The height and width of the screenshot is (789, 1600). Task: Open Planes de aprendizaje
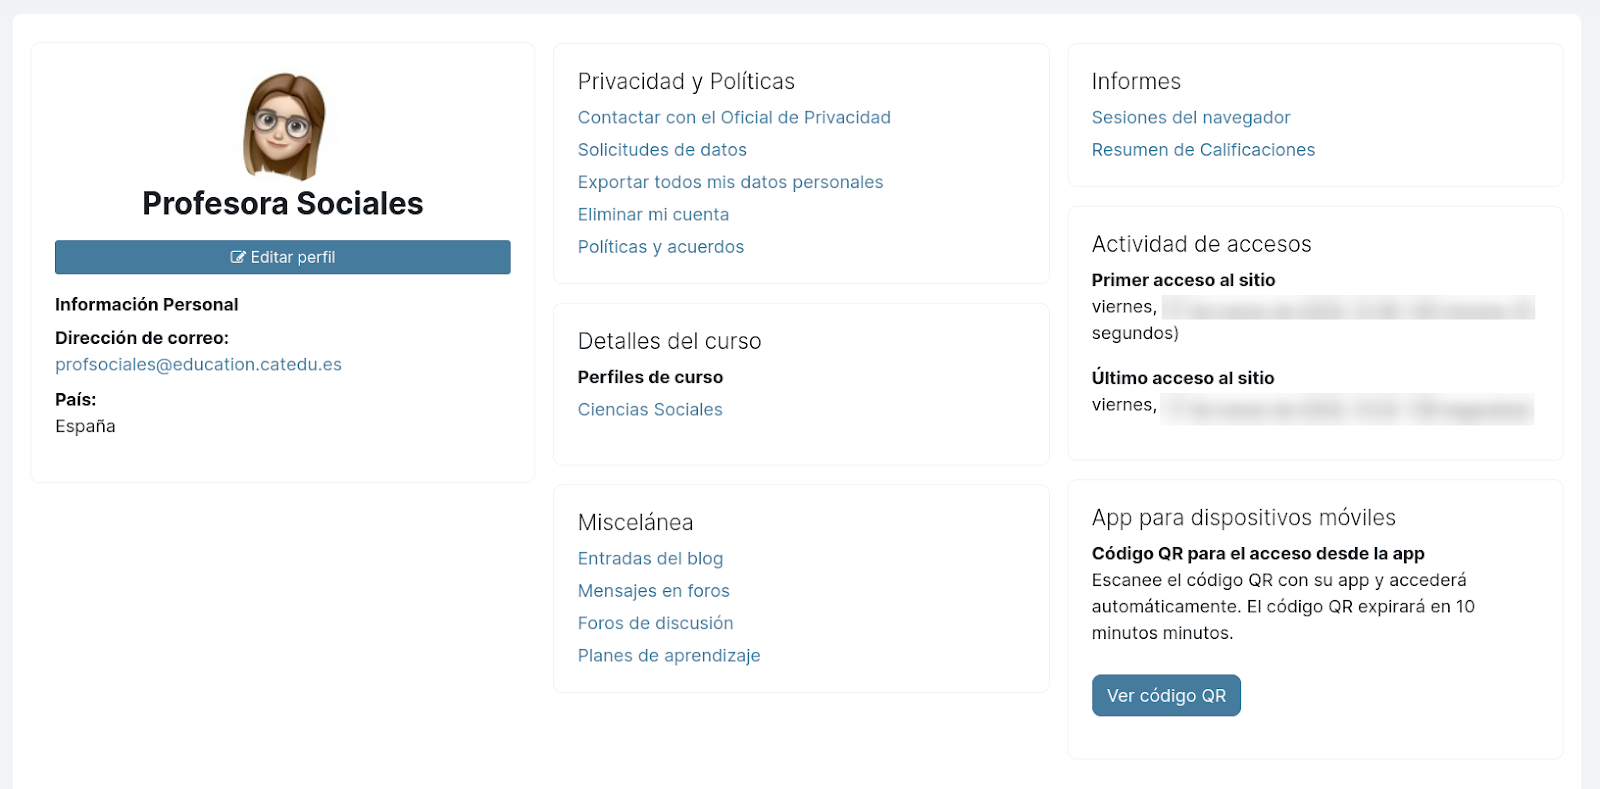(669, 656)
